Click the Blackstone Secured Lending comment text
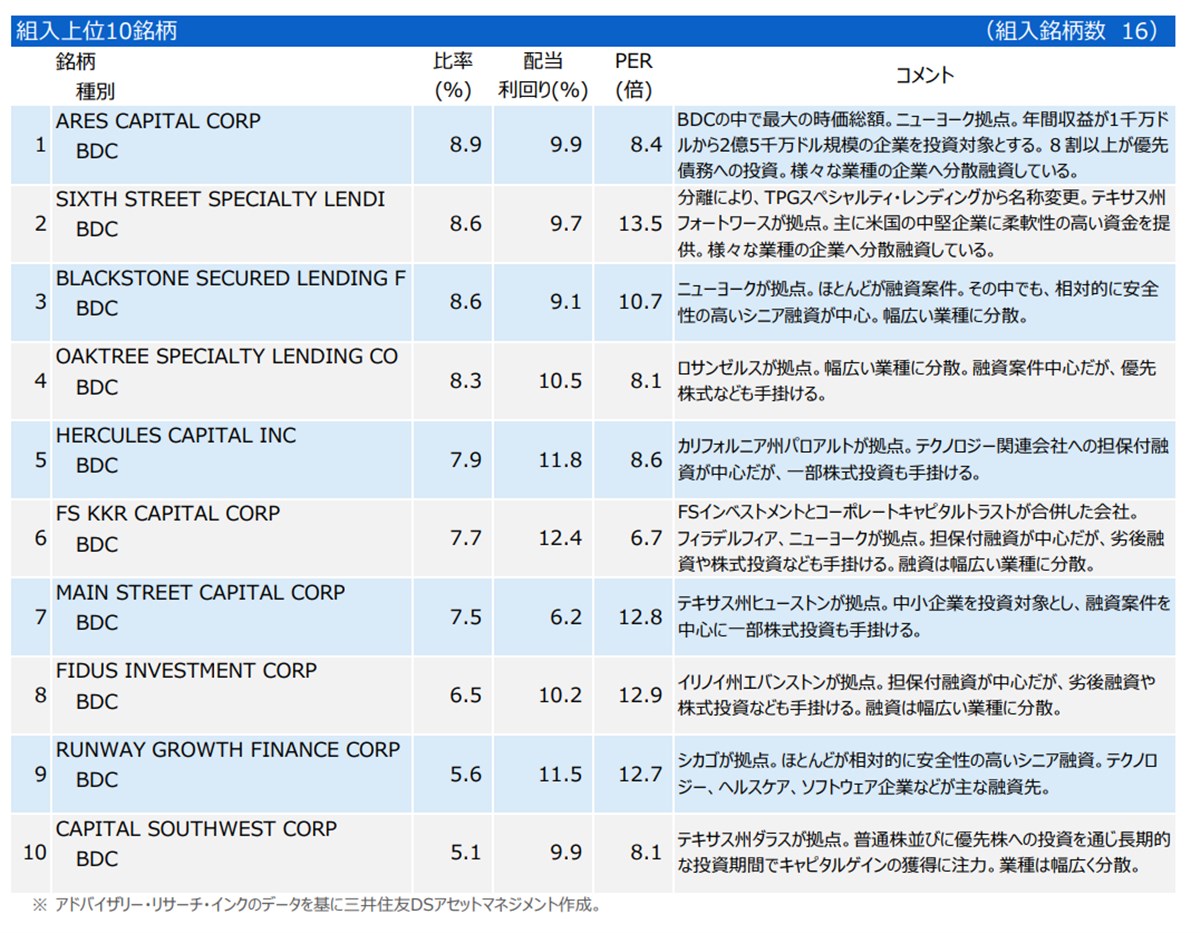 [918, 302]
